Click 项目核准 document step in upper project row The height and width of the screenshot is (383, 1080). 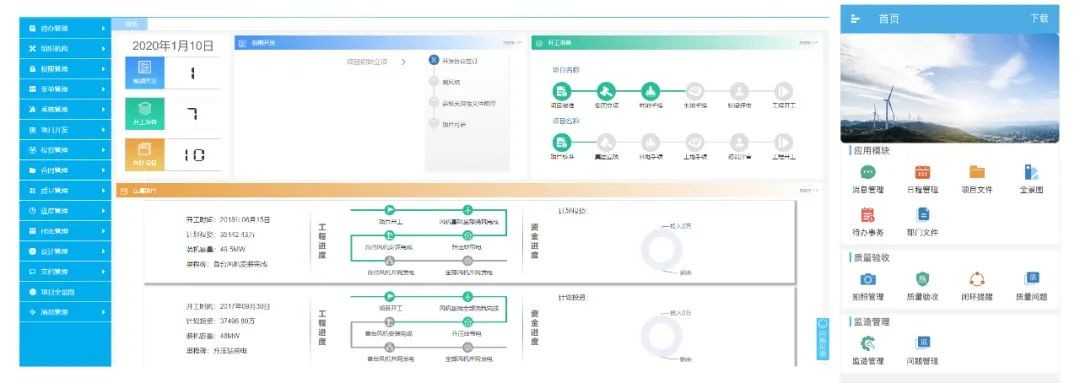coord(561,91)
